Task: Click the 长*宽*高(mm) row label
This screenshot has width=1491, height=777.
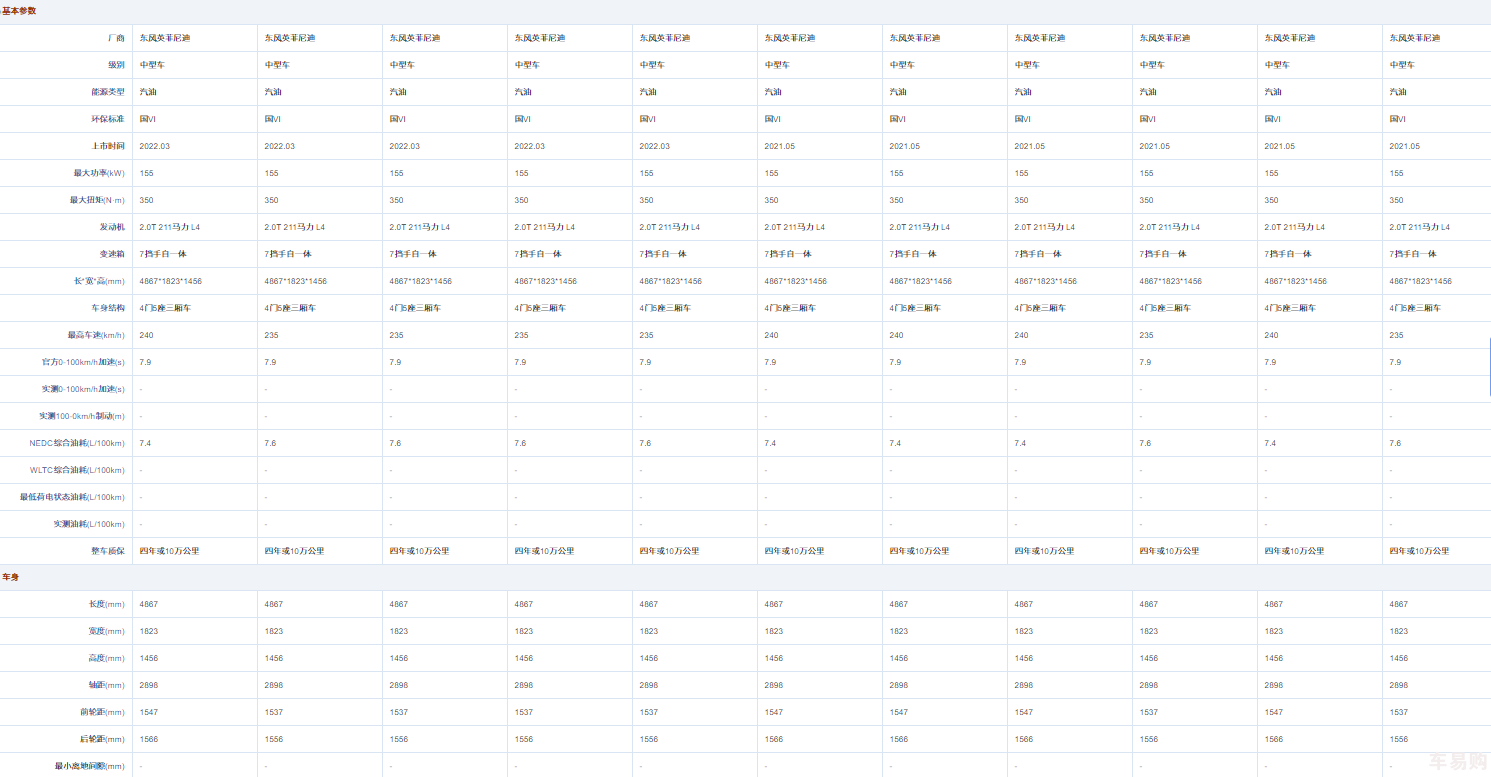Action: click(x=99, y=281)
